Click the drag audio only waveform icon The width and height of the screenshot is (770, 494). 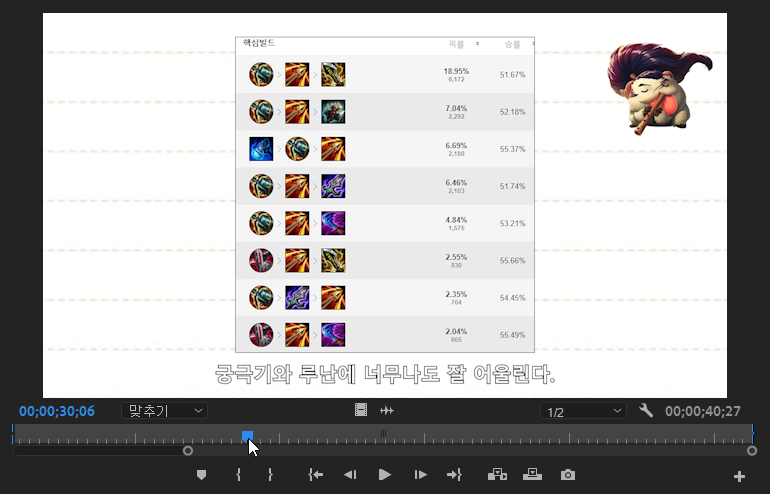tap(387, 410)
